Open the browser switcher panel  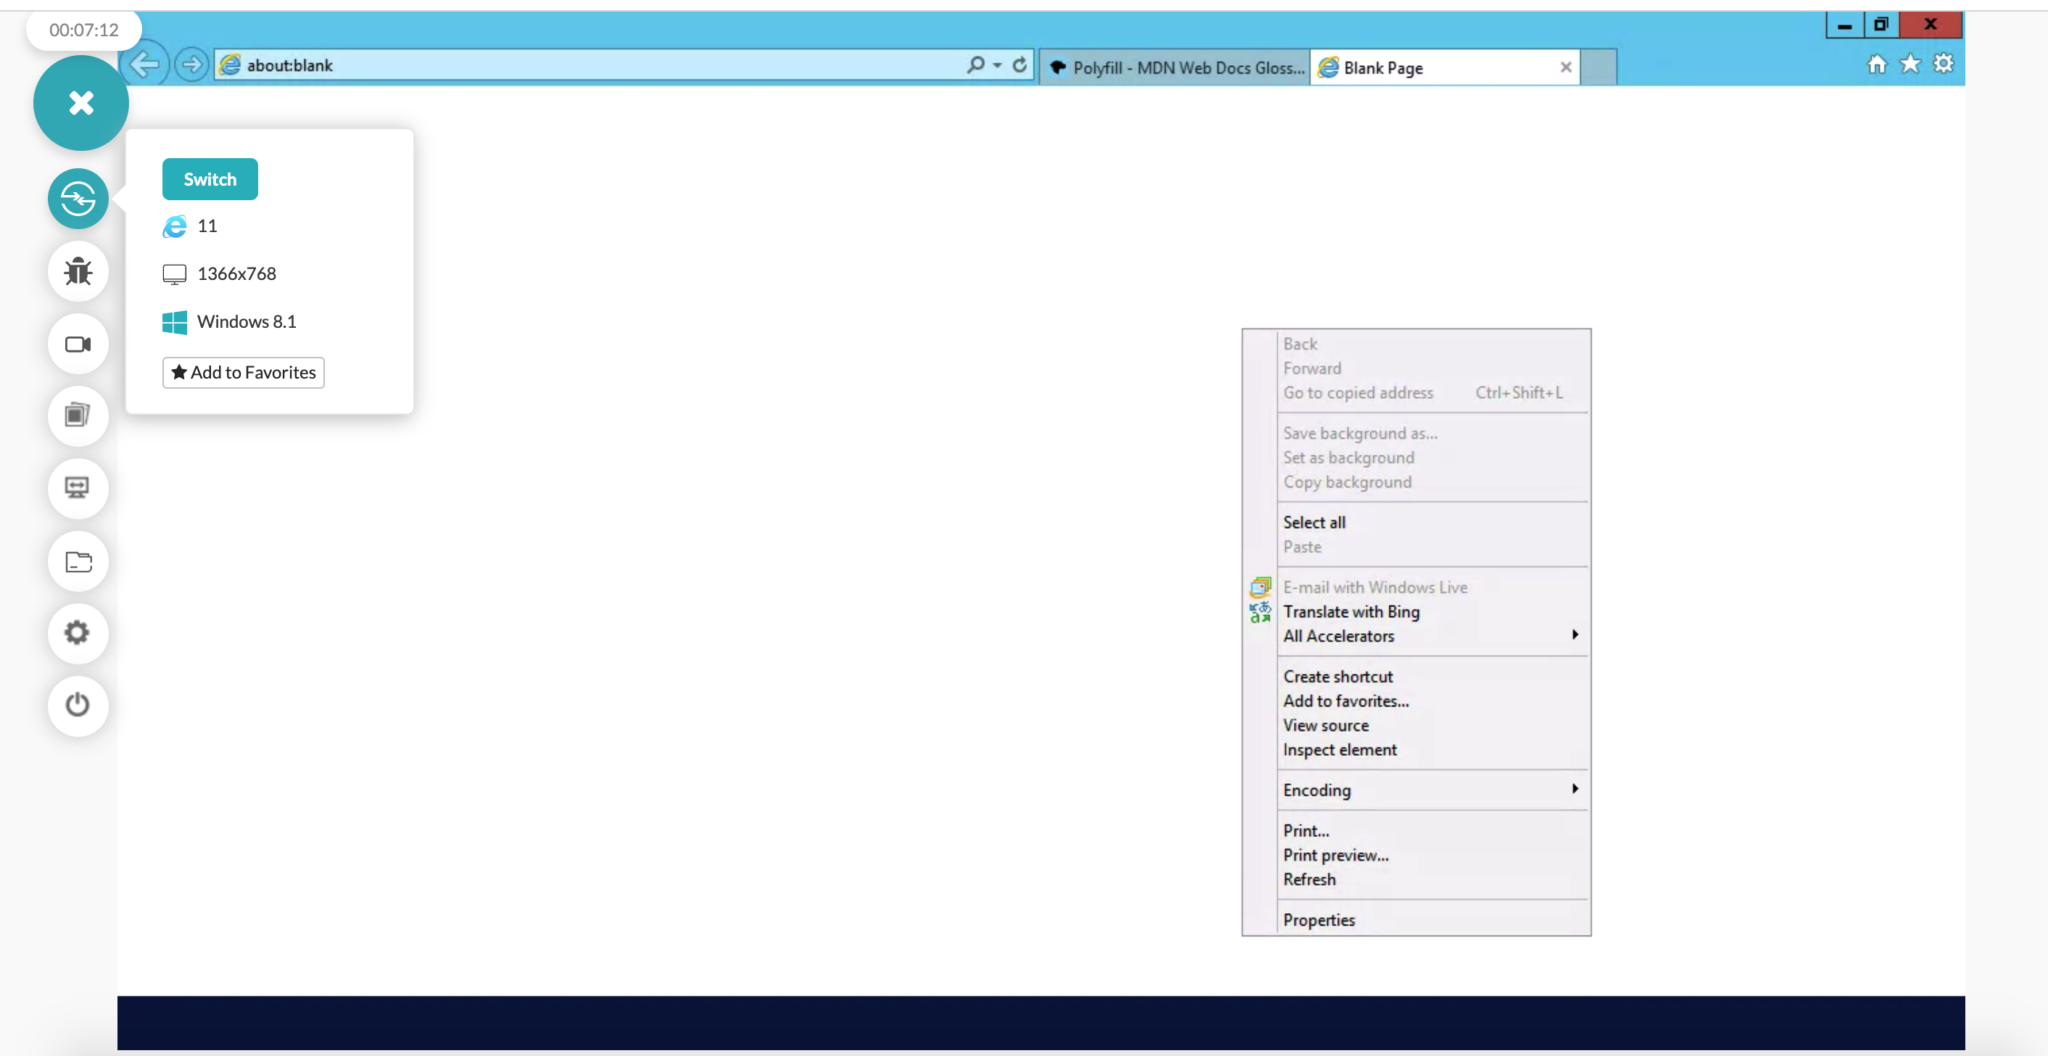click(78, 199)
